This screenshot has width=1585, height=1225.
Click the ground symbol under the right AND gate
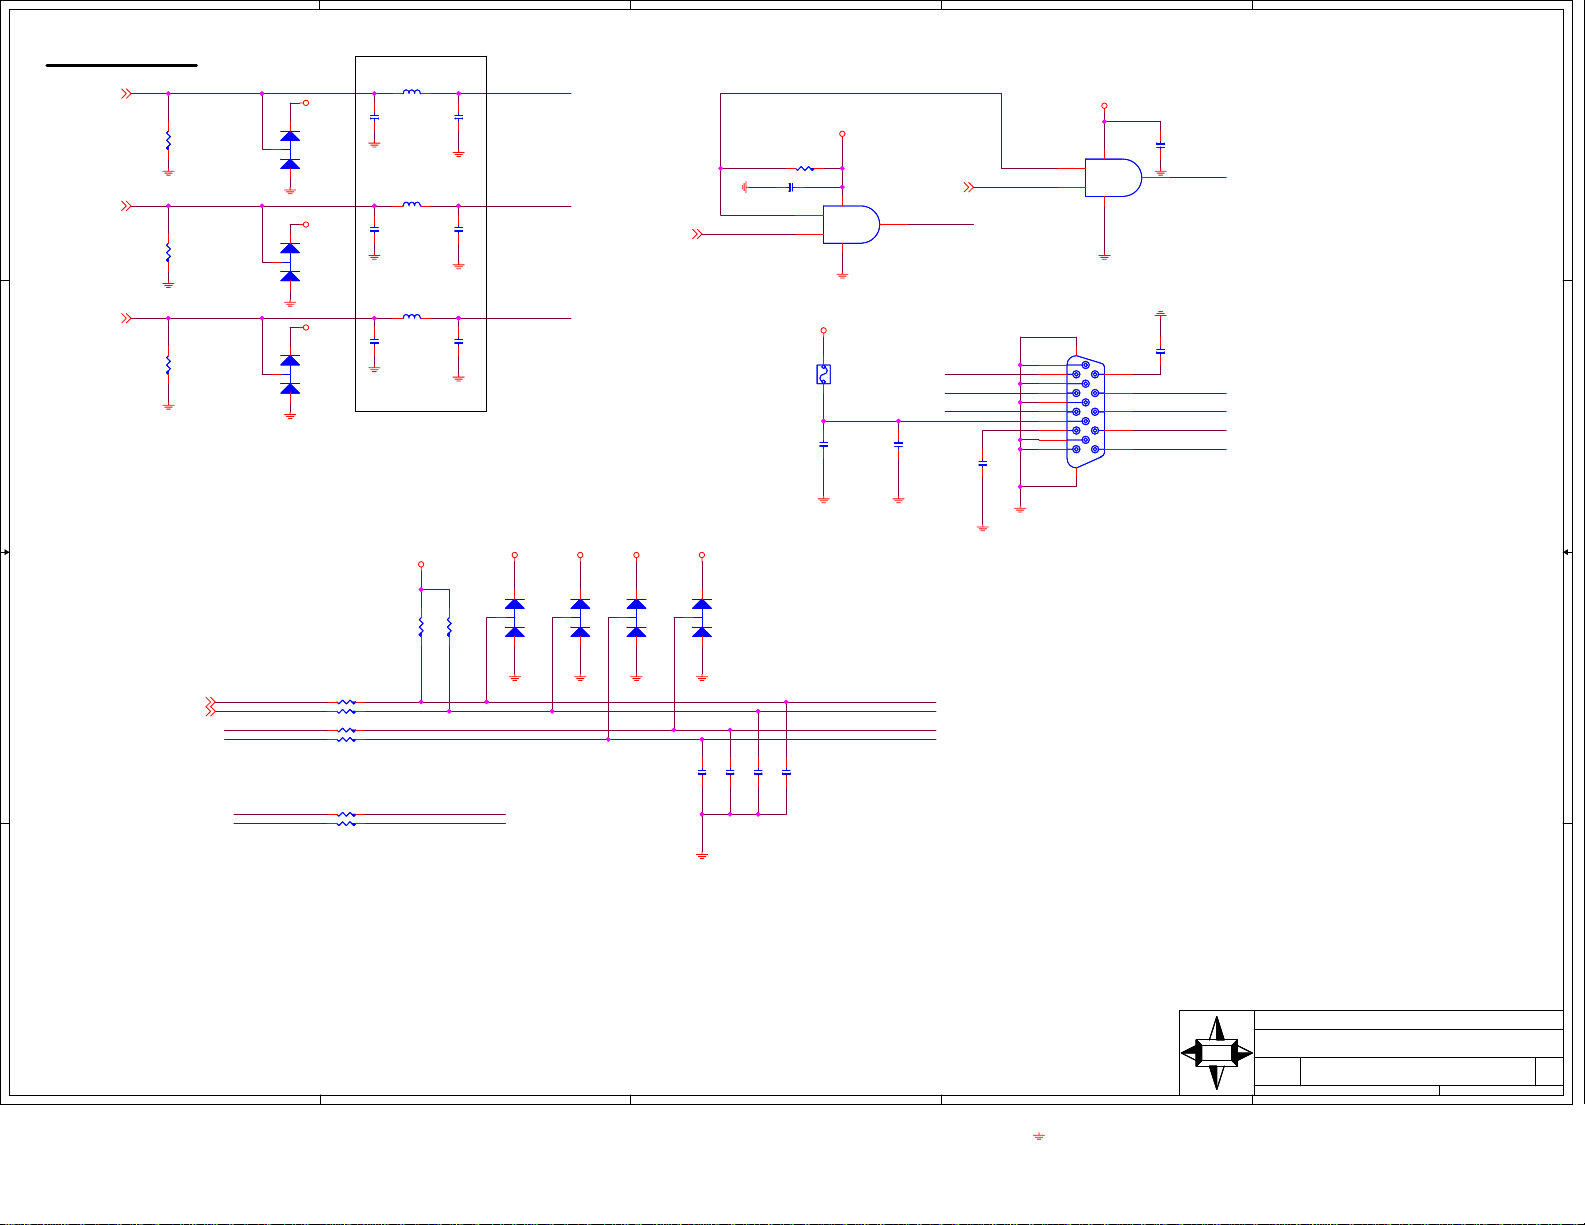1104,257
